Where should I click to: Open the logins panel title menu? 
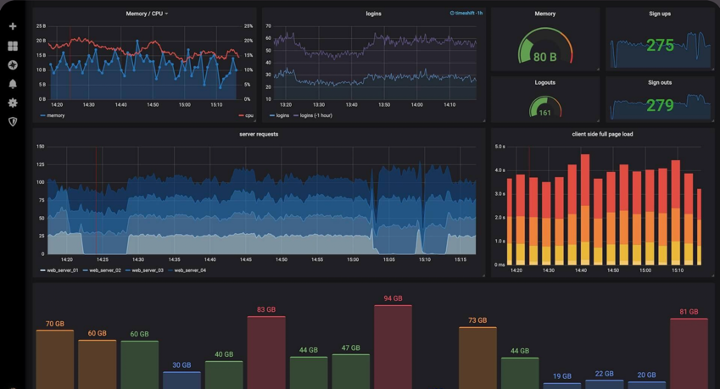pos(373,14)
